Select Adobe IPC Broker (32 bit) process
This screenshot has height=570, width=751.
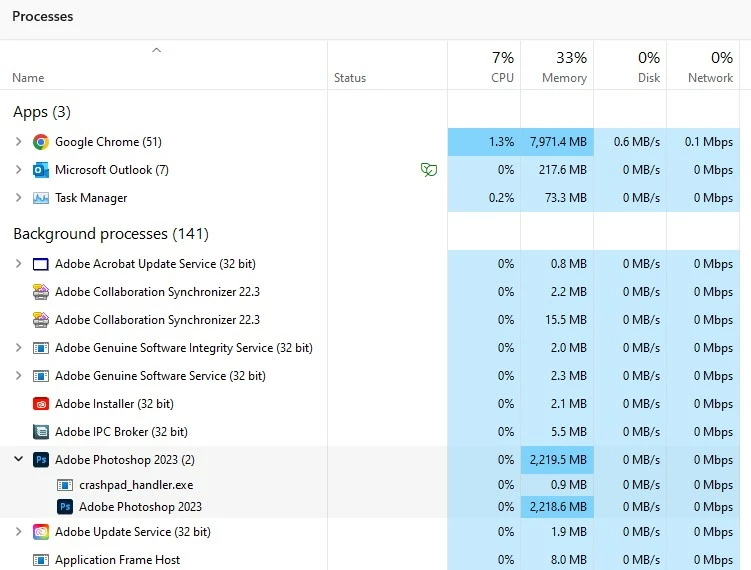[121, 432]
